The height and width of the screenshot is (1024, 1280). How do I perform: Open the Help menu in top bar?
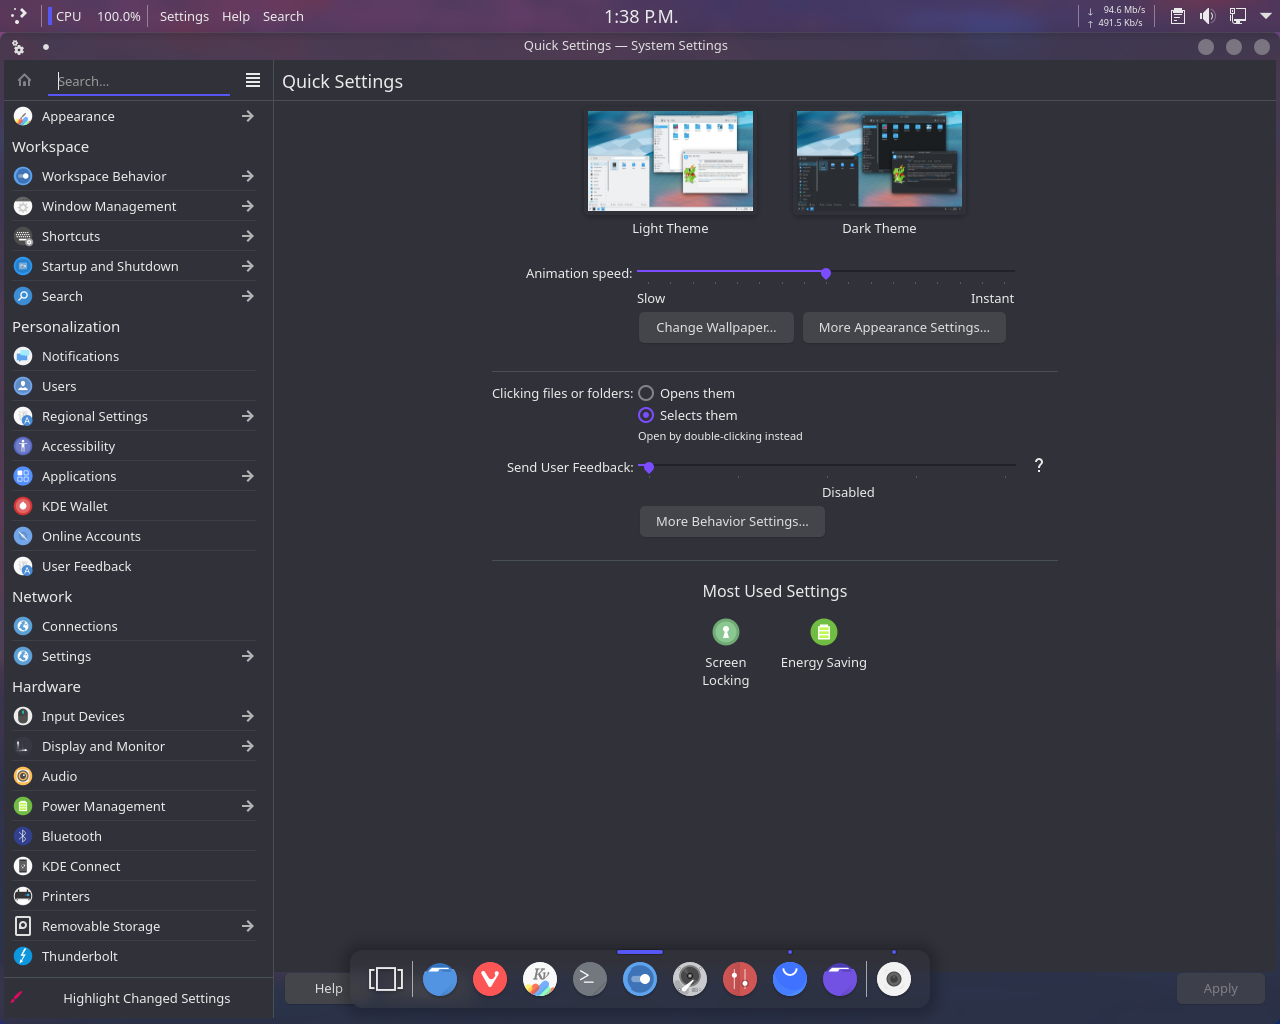coord(236,16)
